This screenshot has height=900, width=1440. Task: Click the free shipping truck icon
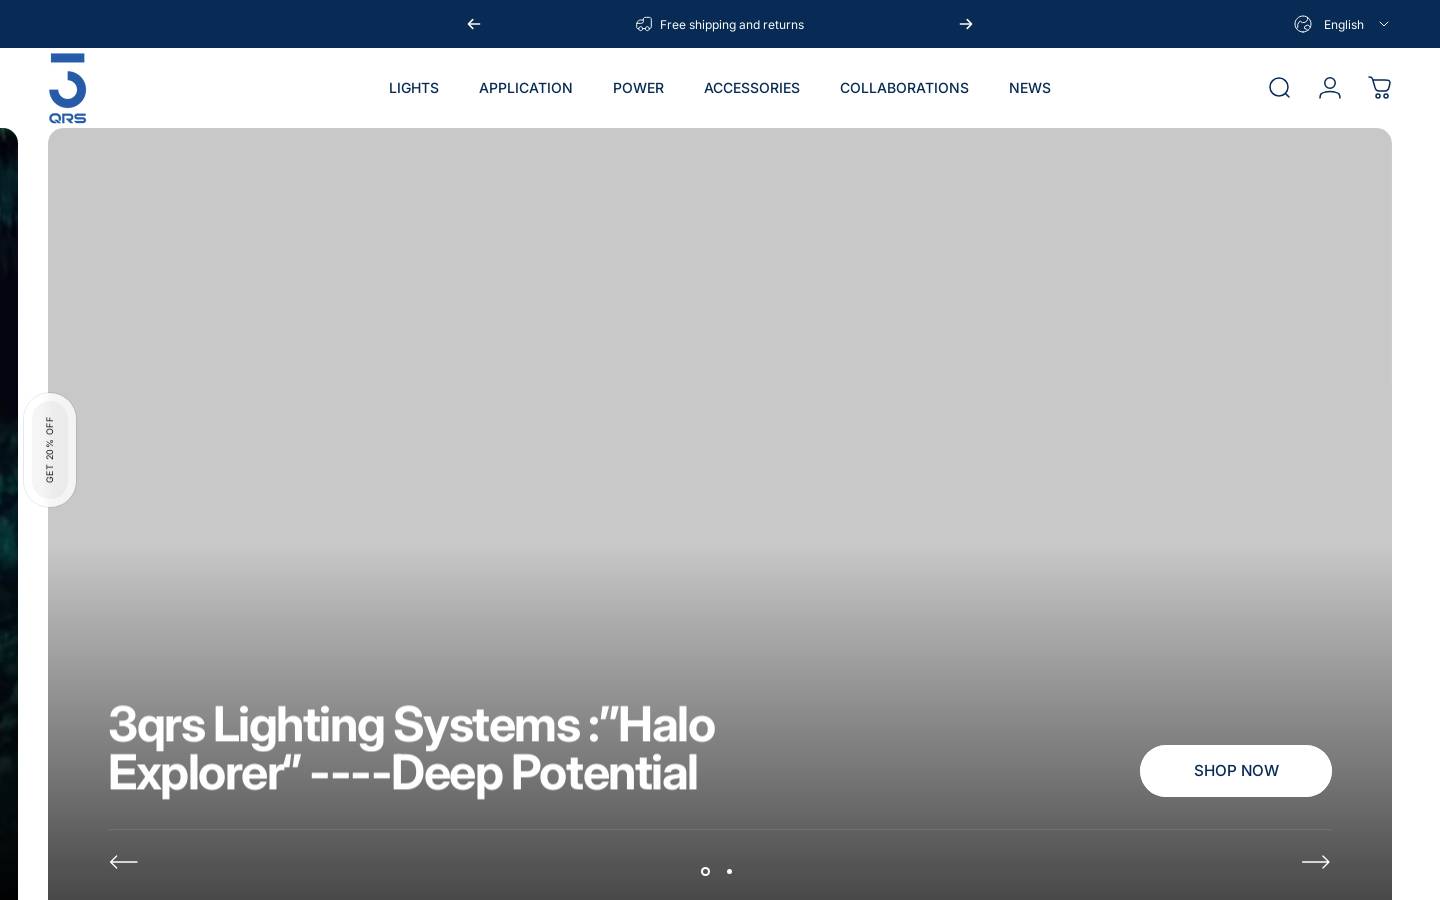tap(644, 24)
